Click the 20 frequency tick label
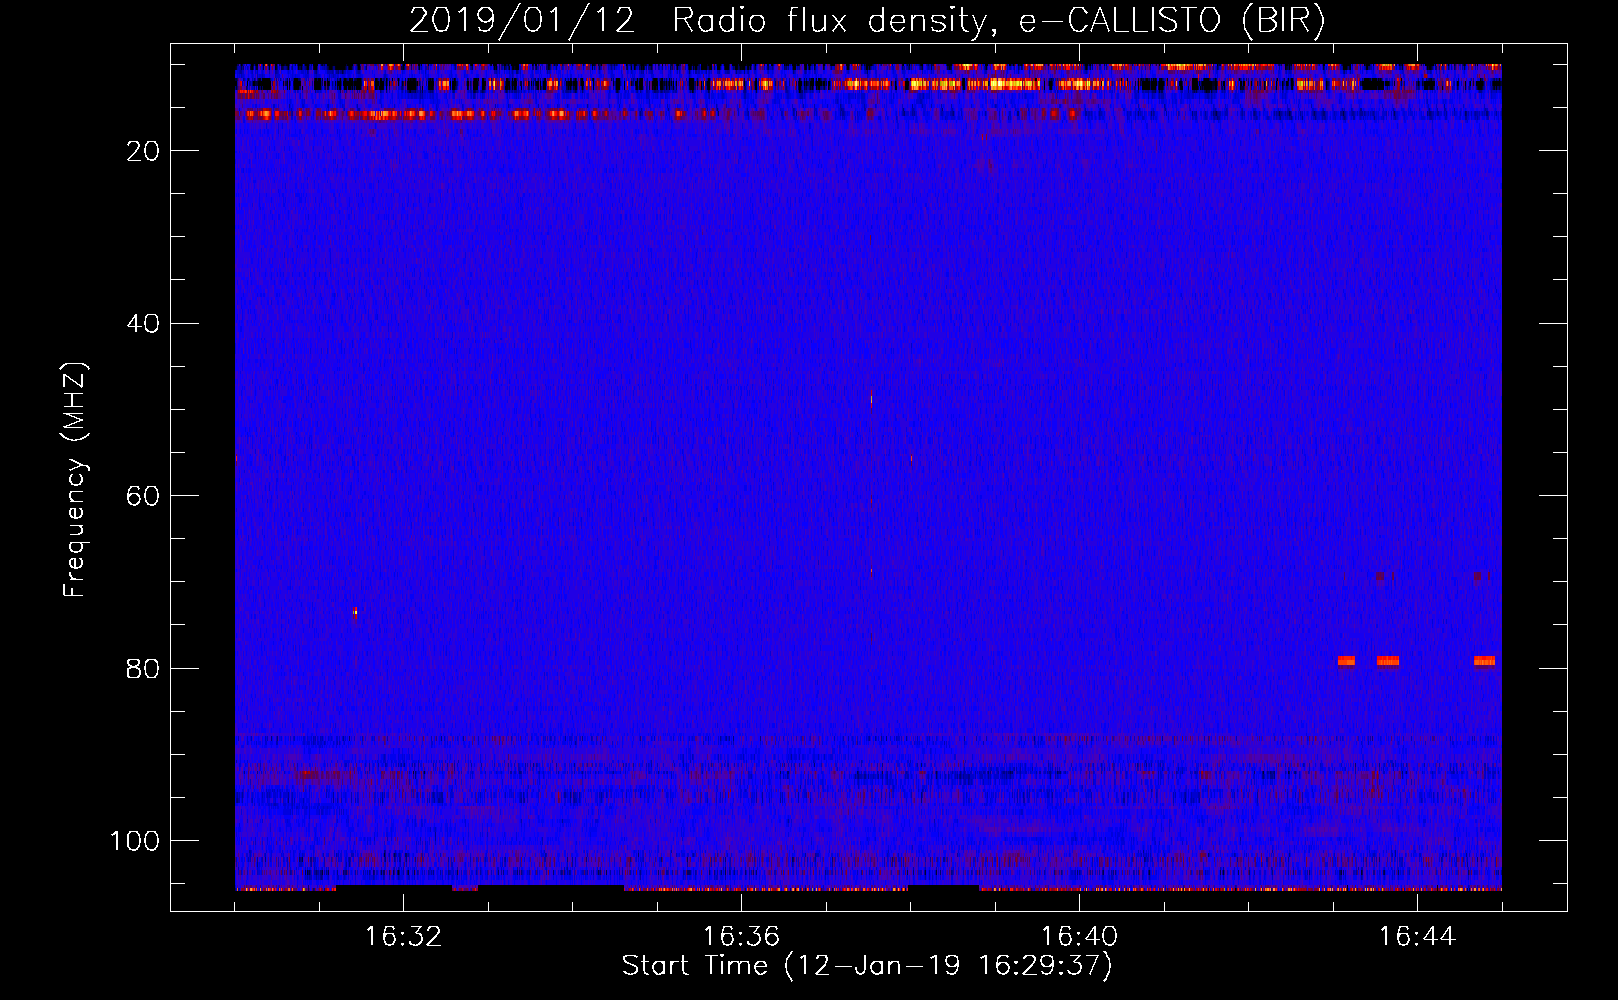Screen dimensions: 1618x1000 (x=143, y=151)
